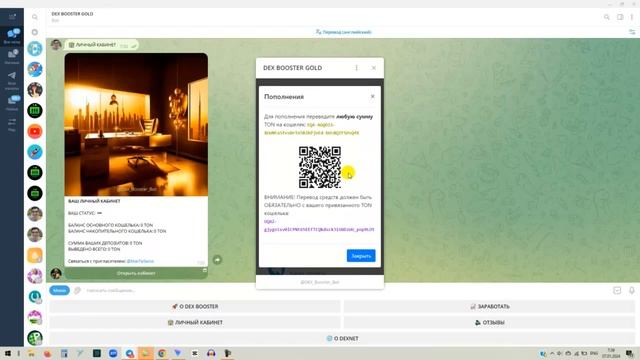Select the 'Все чаты' all-chats folder
640x360 pixels.
coord(12,36)
